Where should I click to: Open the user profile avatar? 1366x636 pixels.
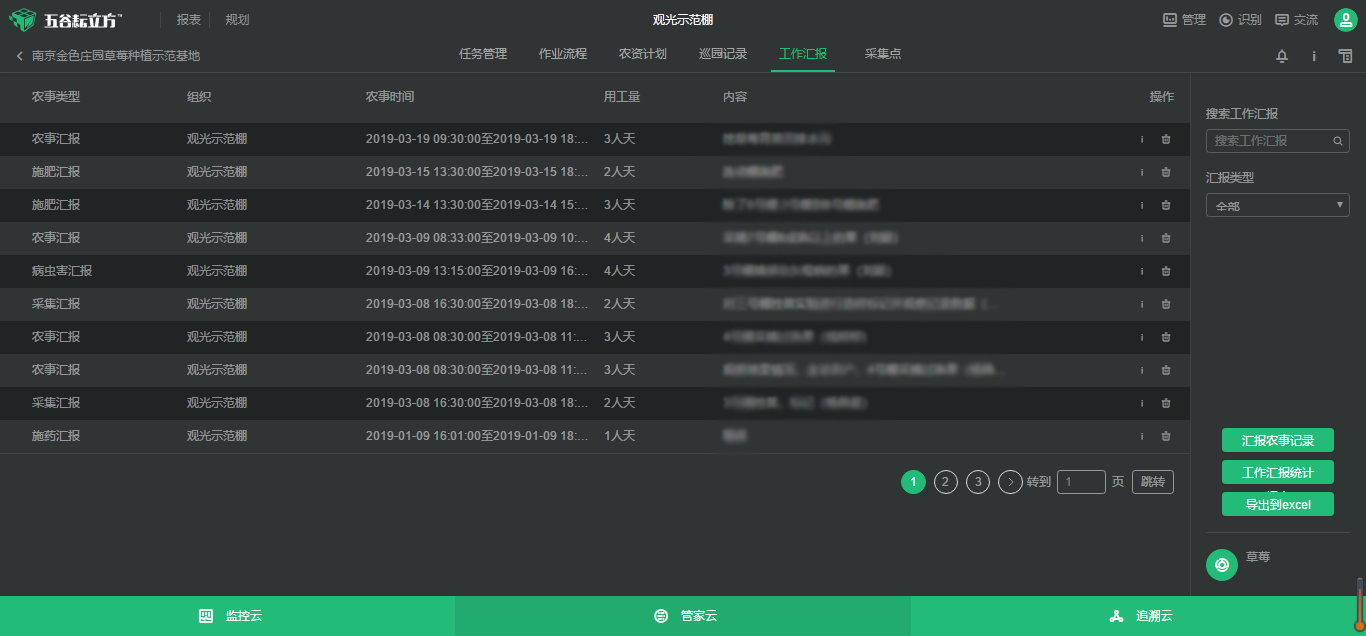(x=1345, y=20)
